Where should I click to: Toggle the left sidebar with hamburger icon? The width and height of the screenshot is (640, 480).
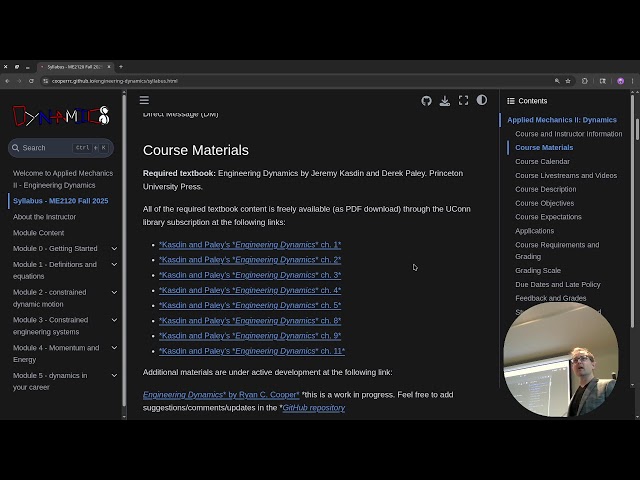[144, 100]
